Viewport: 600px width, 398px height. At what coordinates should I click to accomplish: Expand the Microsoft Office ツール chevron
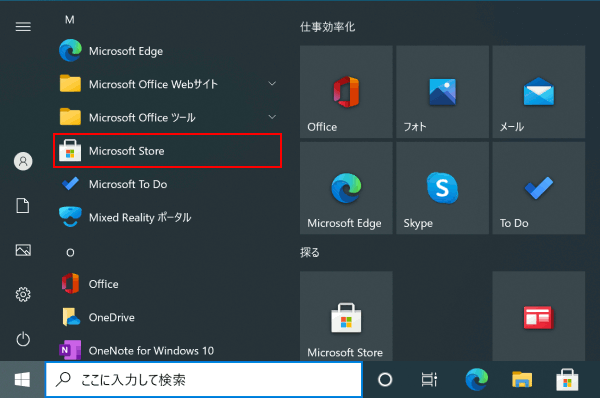tap(272, 117)
